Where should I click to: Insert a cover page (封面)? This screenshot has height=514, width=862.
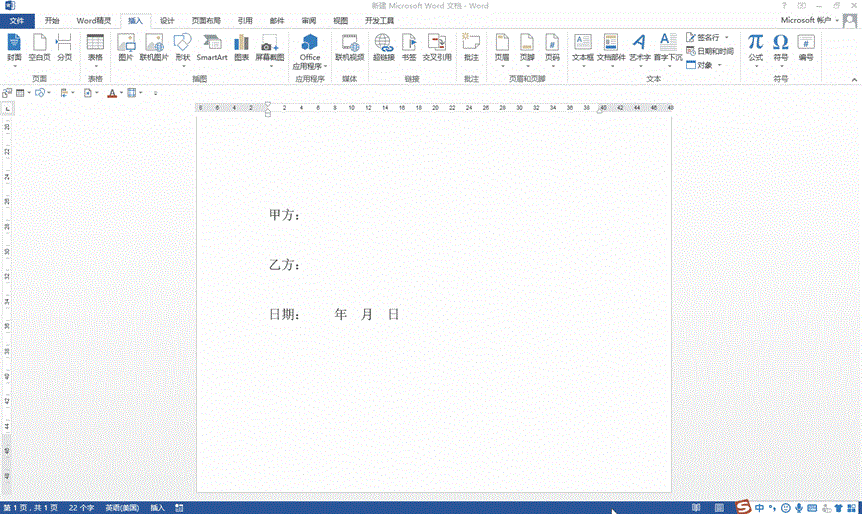coord(14,47)
